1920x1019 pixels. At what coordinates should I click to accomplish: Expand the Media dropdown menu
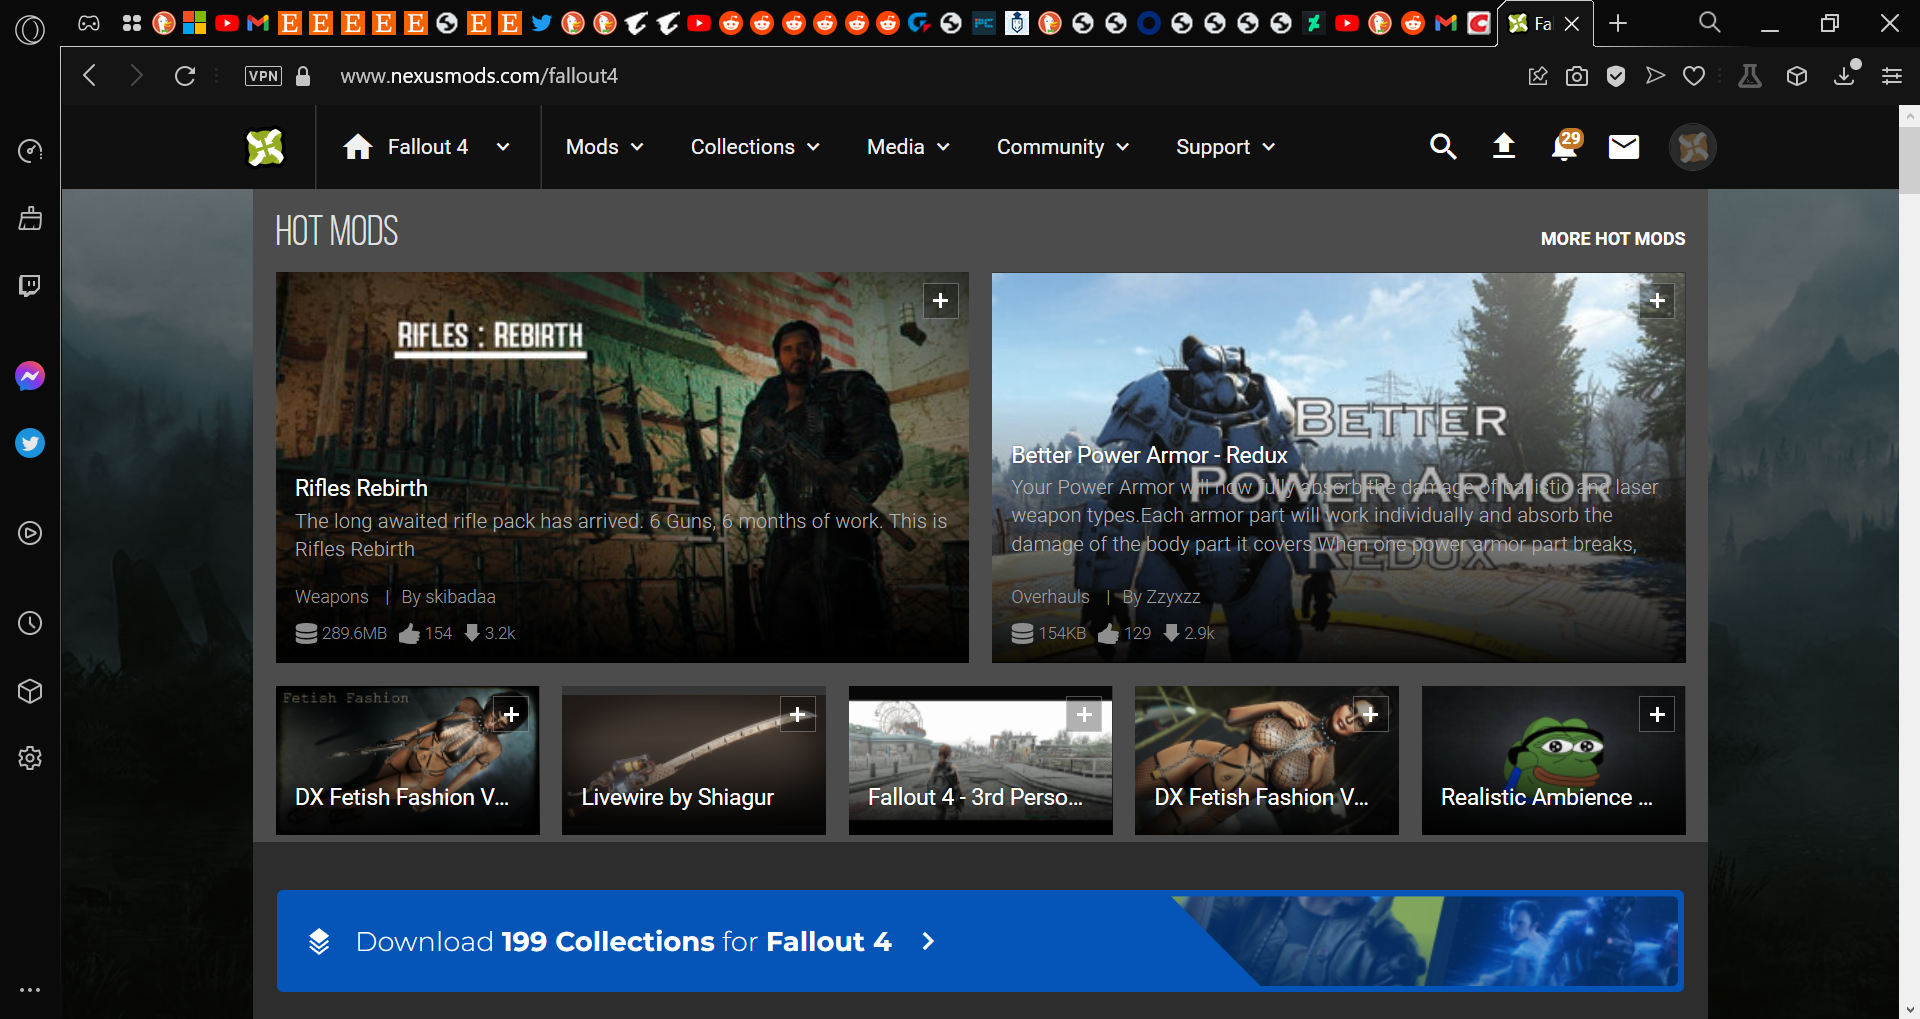point(909,147)
